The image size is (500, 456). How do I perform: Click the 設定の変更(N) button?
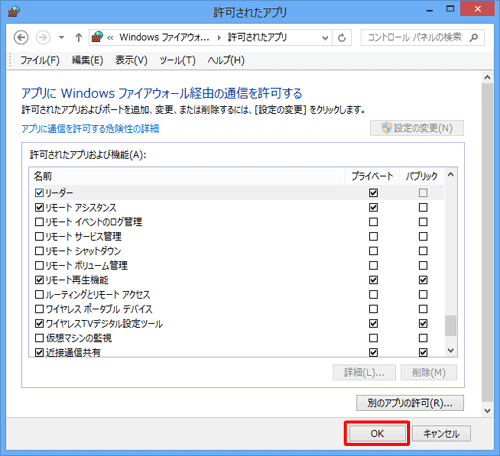point(417,128)
